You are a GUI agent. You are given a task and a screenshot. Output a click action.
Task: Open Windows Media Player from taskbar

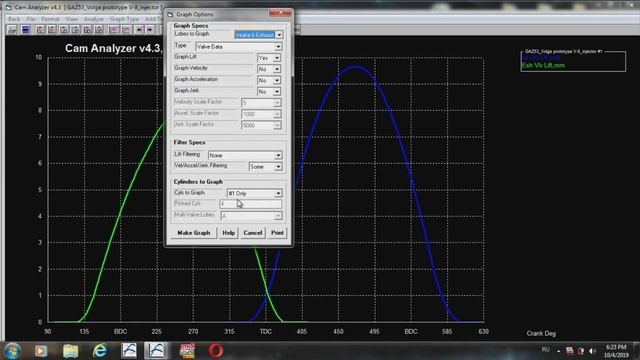pyautogui.click(x=41, y=351)
